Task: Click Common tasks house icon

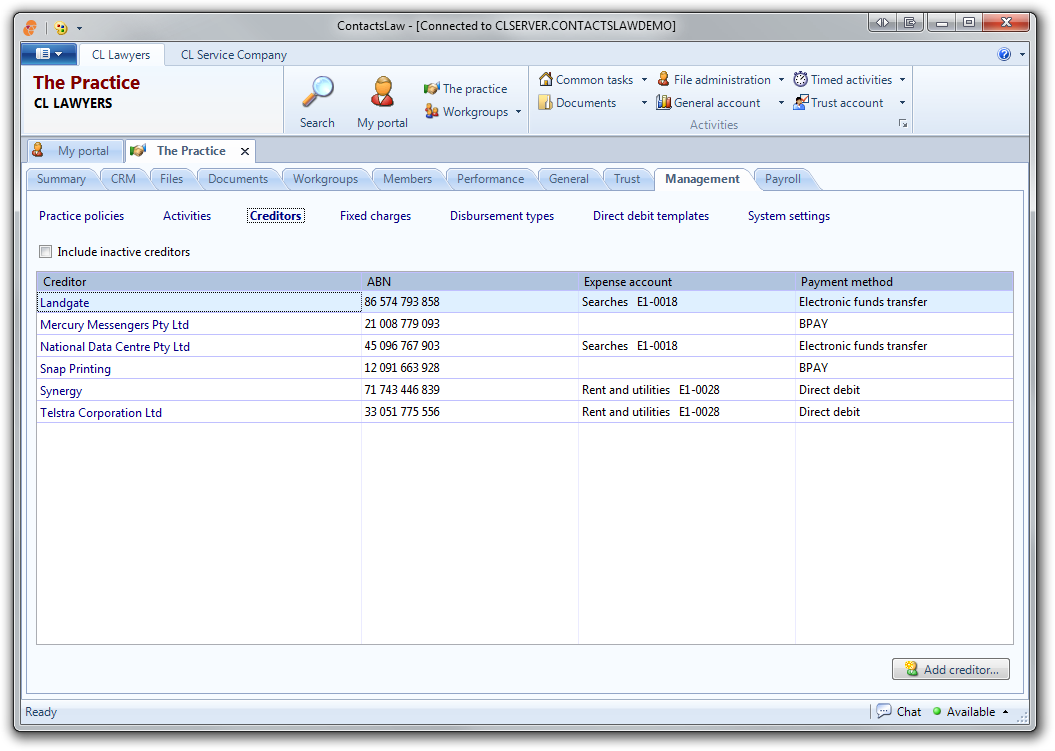Action: pyautogui.click(x=546, y=79)
